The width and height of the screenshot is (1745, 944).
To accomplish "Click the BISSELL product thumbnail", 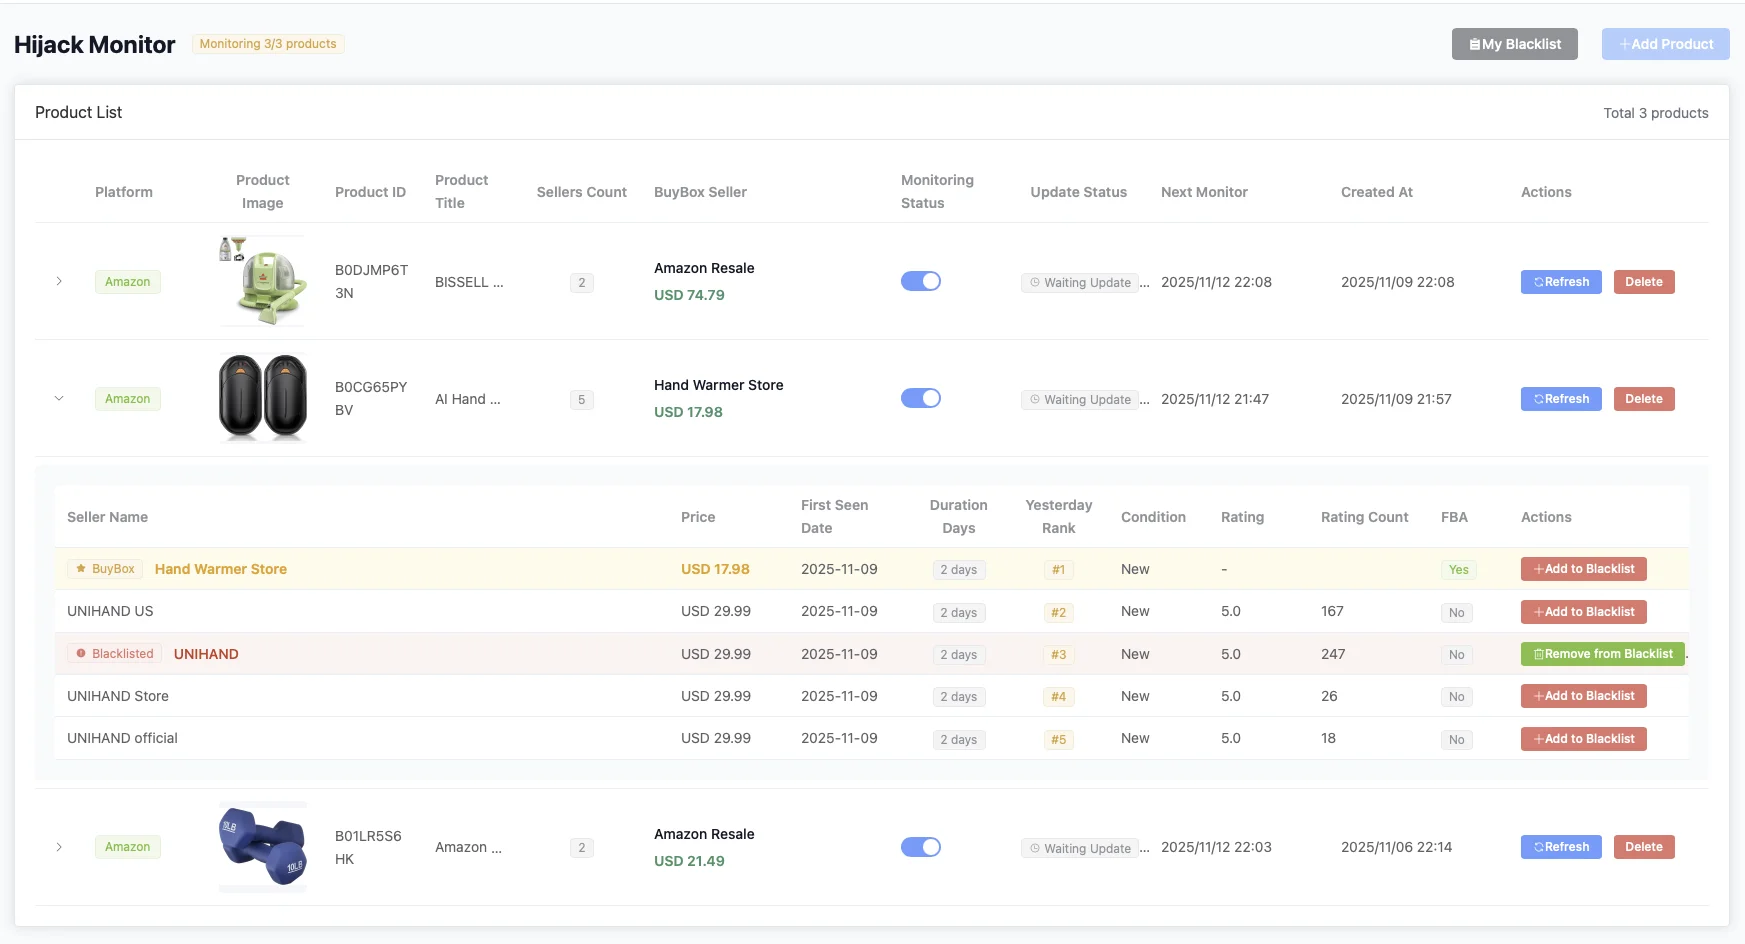I will pyautogui.click(x=263, y=281).
